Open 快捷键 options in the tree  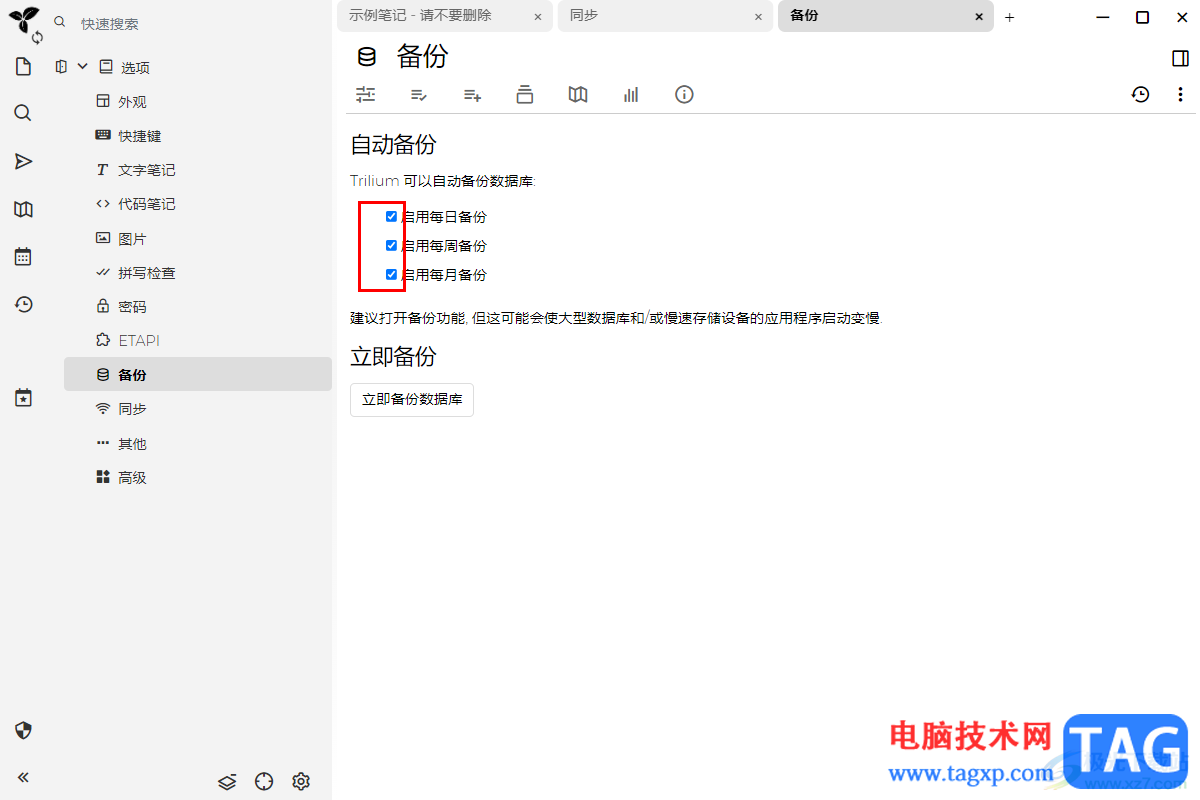click(140, 136)
